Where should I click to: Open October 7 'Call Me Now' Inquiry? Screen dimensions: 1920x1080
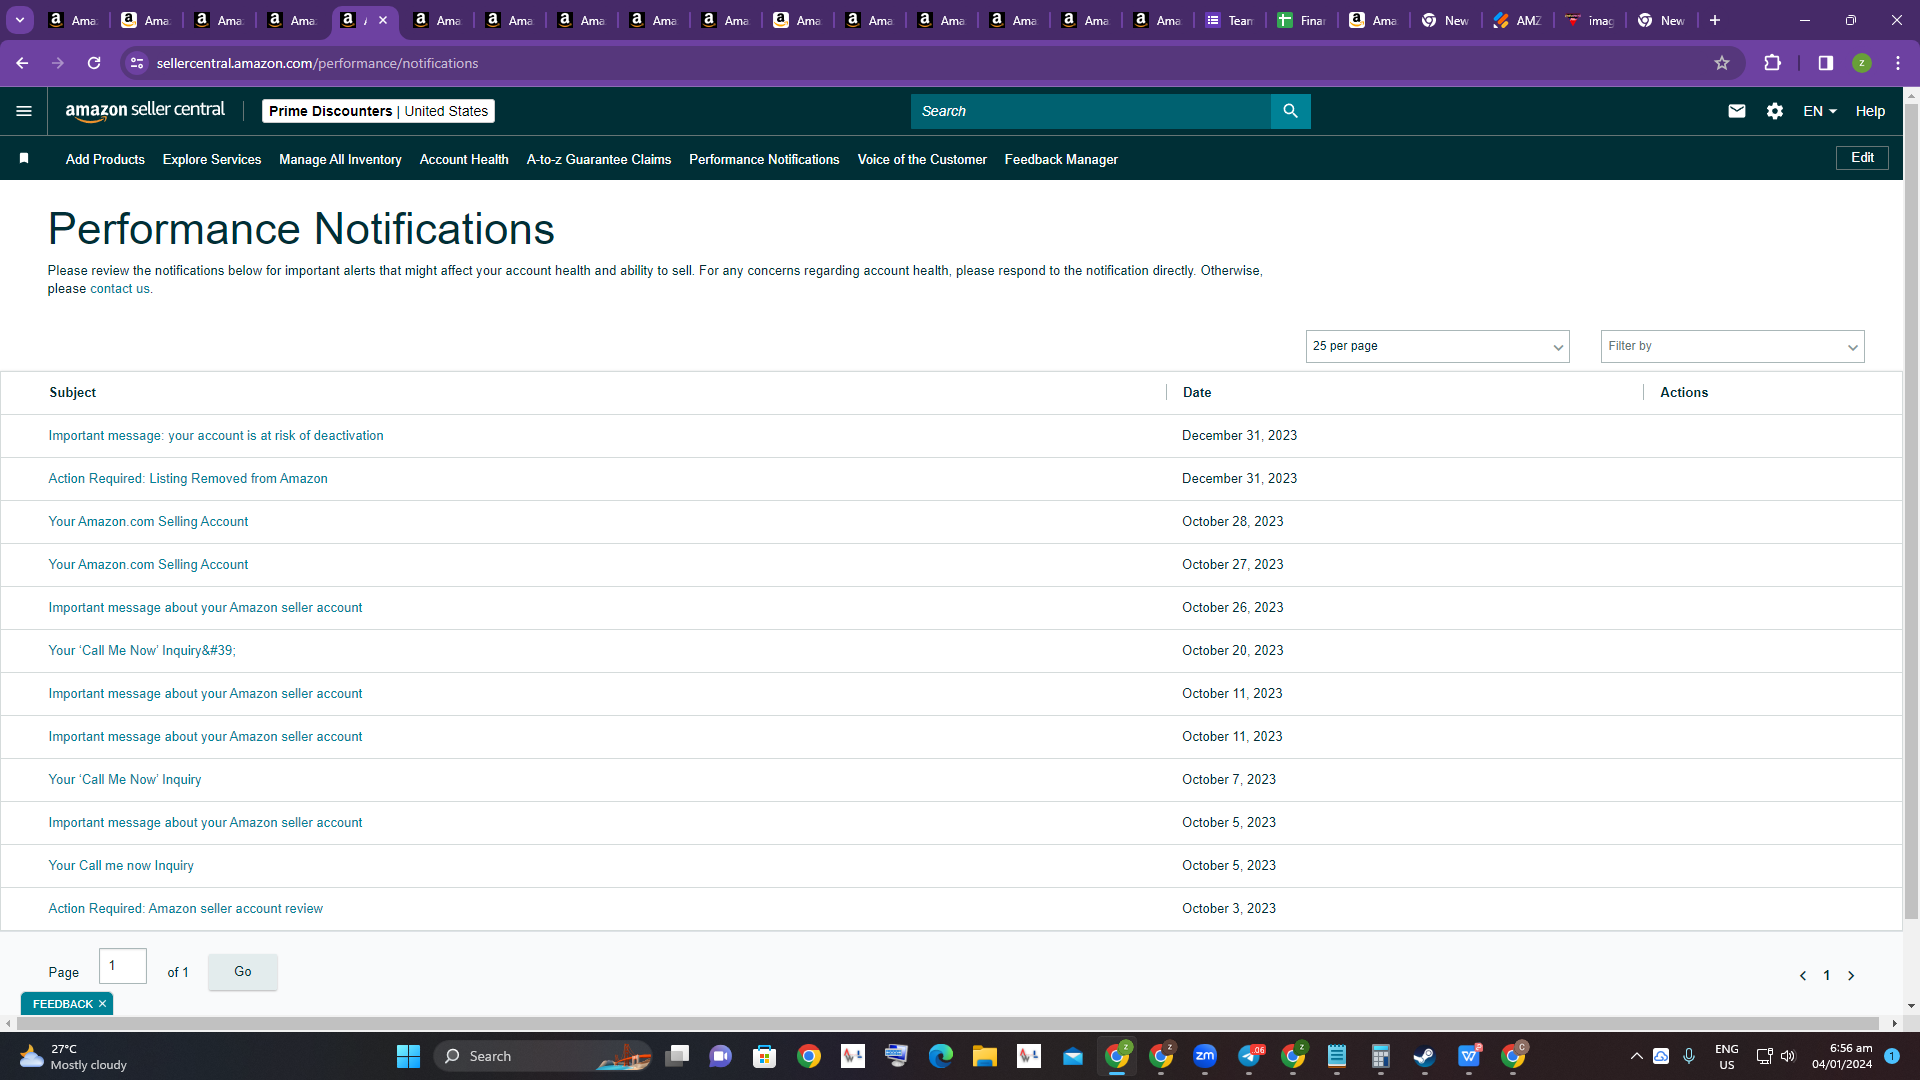pos(125,780)
